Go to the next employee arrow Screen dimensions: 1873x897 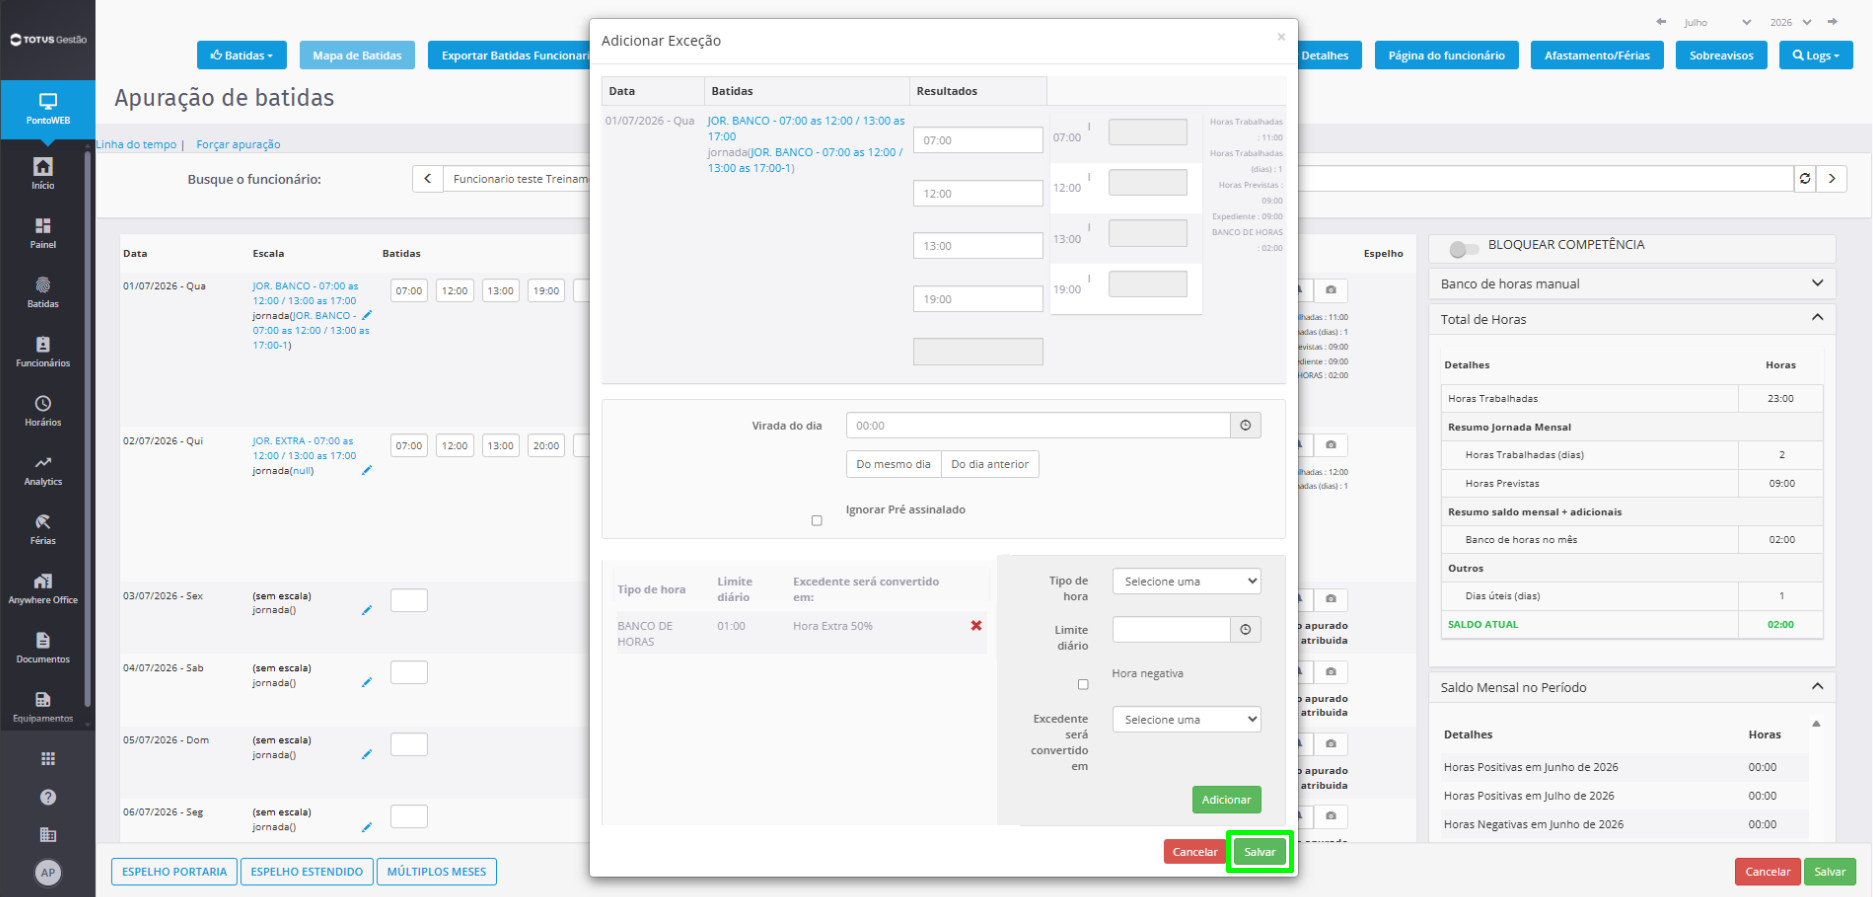[x=1832, y=179]
